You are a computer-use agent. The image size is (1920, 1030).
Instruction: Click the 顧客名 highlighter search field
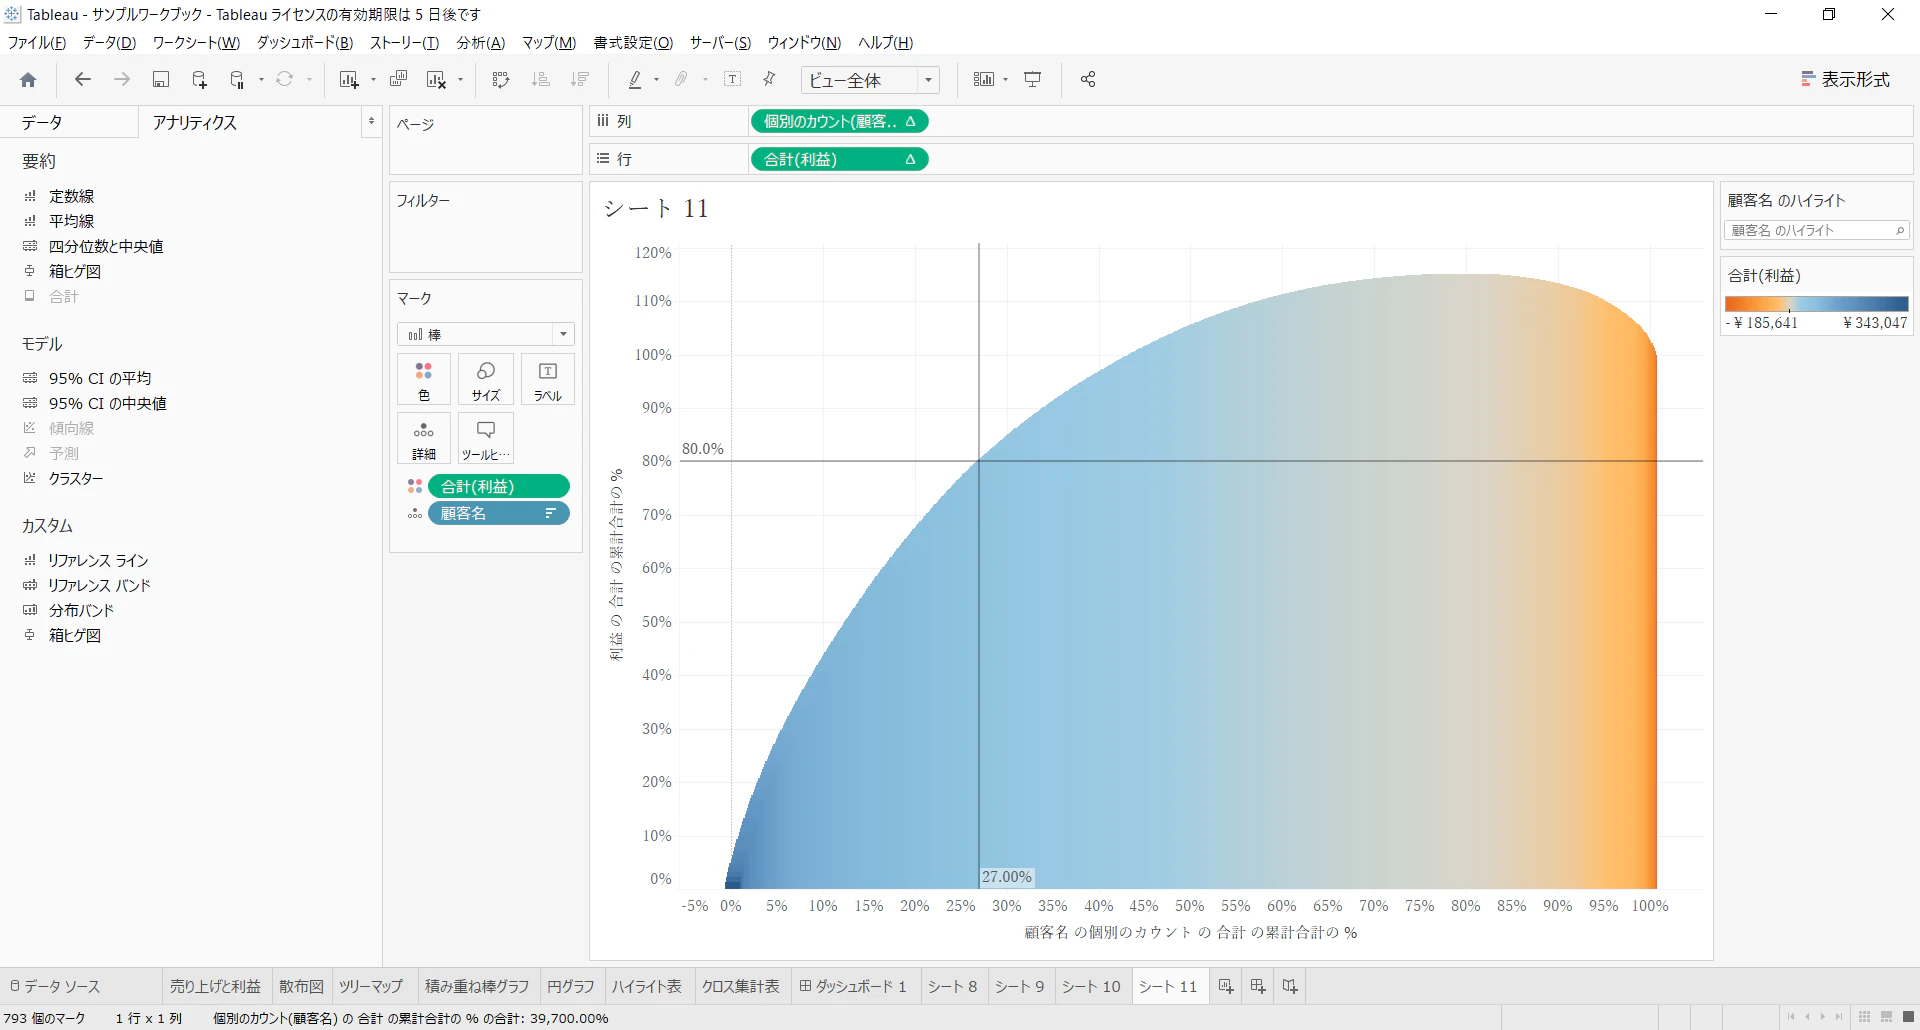[1816, 230]
